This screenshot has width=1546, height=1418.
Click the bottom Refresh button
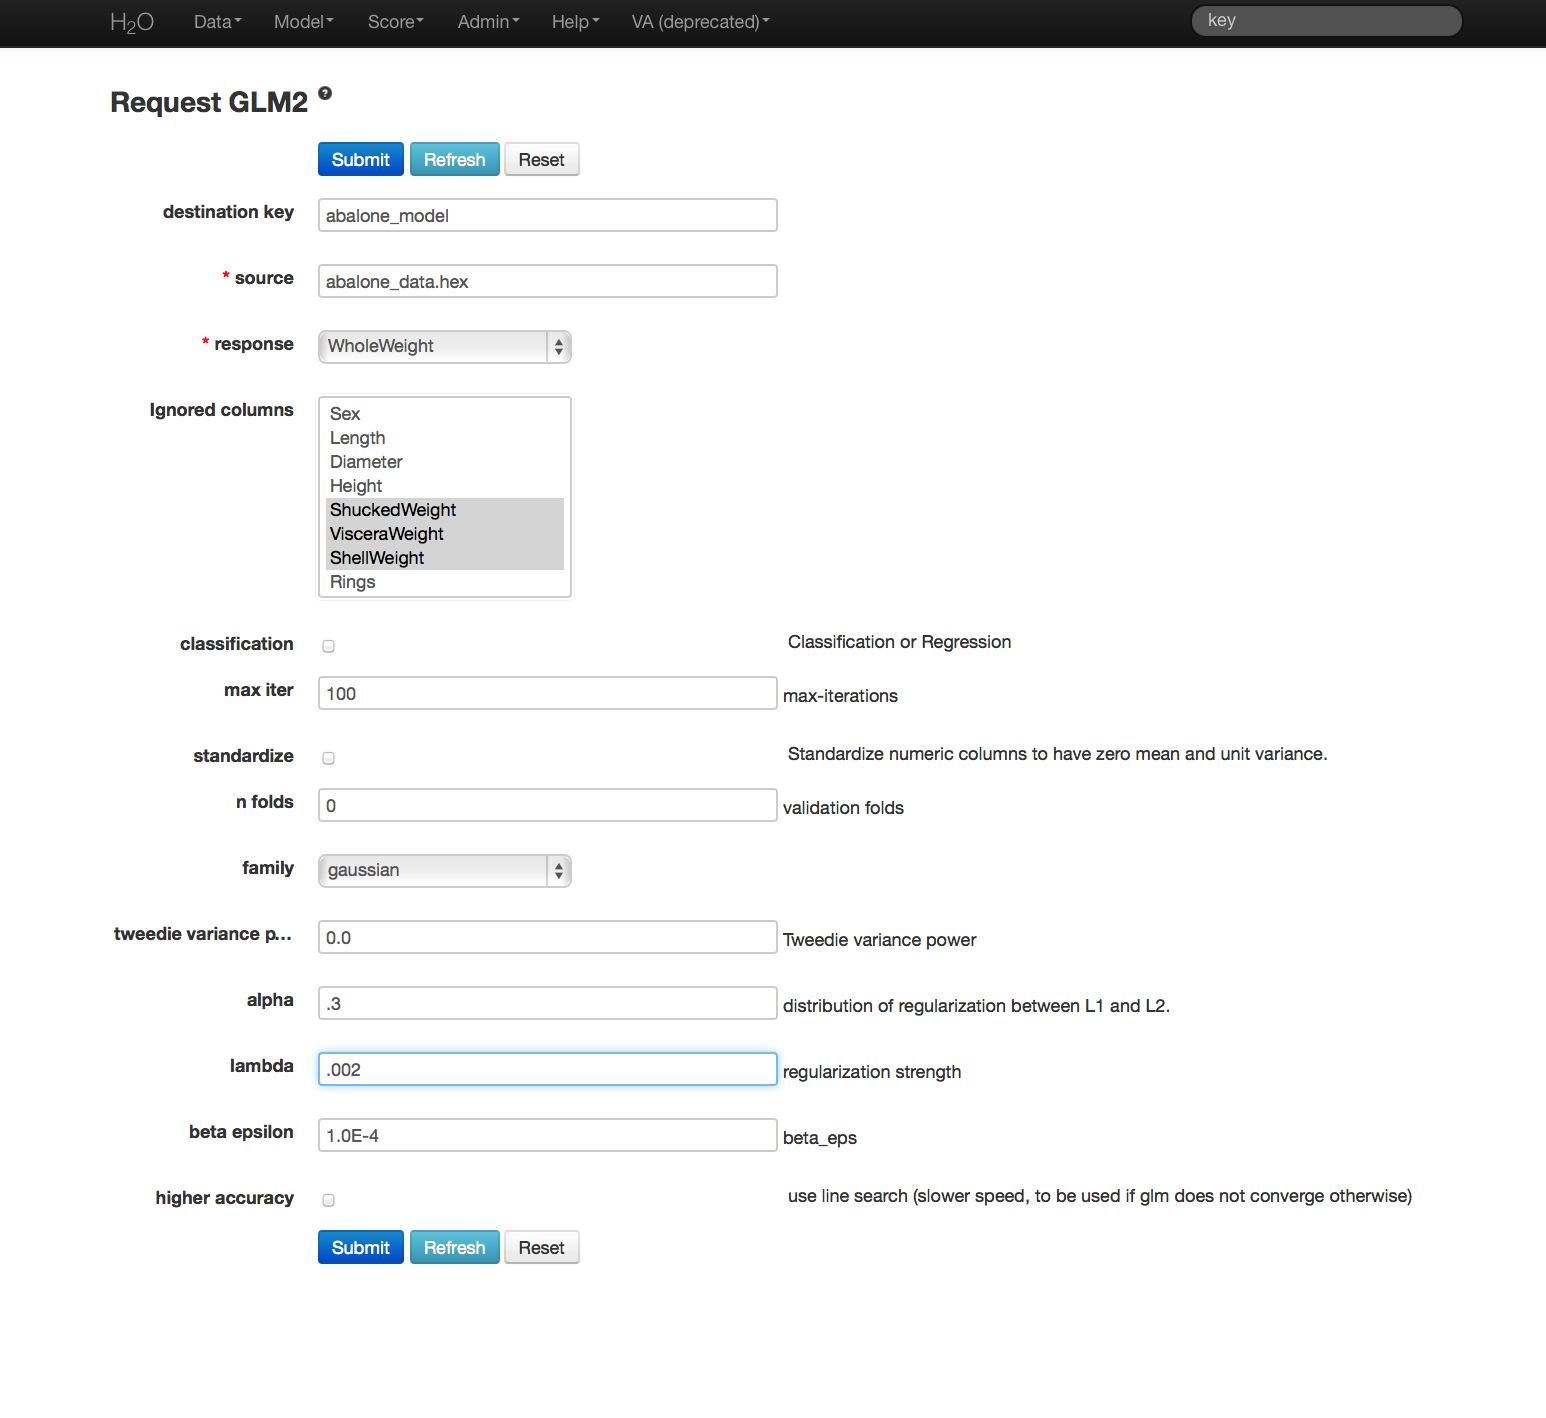point(454,1248)
